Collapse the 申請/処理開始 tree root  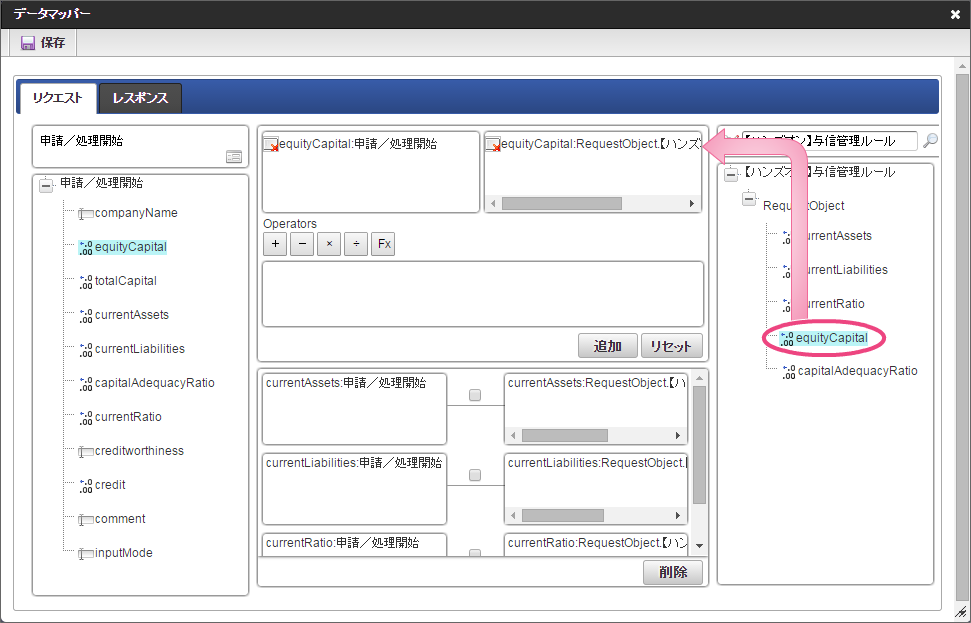(x=46, y=185)
